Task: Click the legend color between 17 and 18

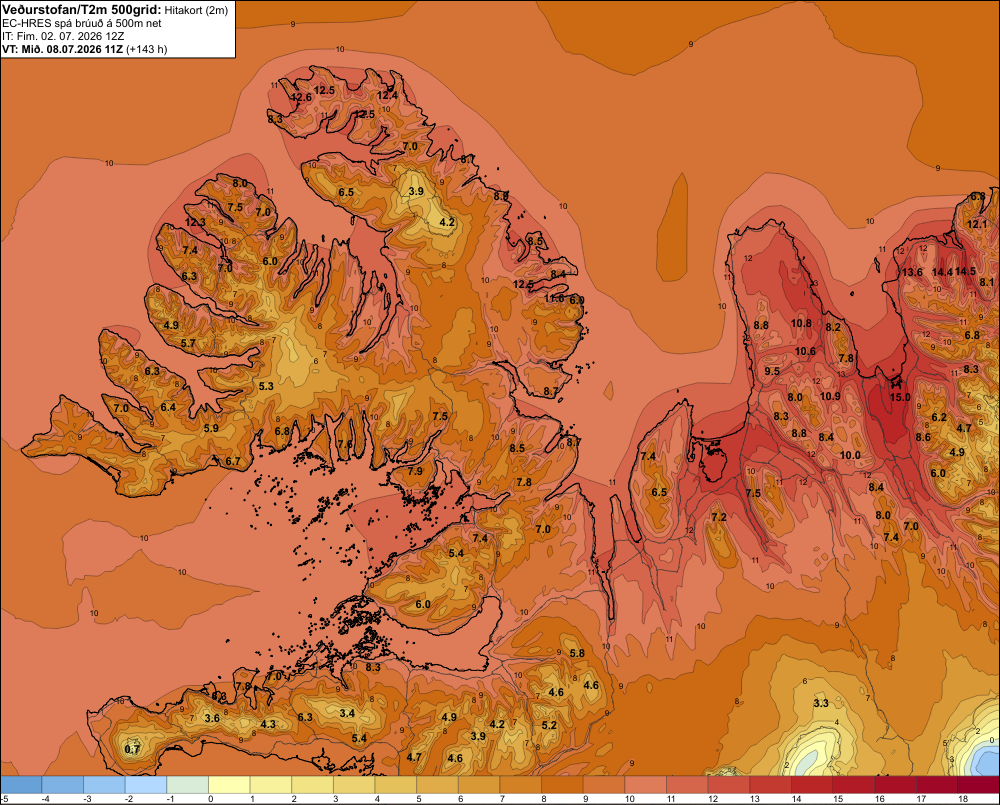Action: click(937, 785)
